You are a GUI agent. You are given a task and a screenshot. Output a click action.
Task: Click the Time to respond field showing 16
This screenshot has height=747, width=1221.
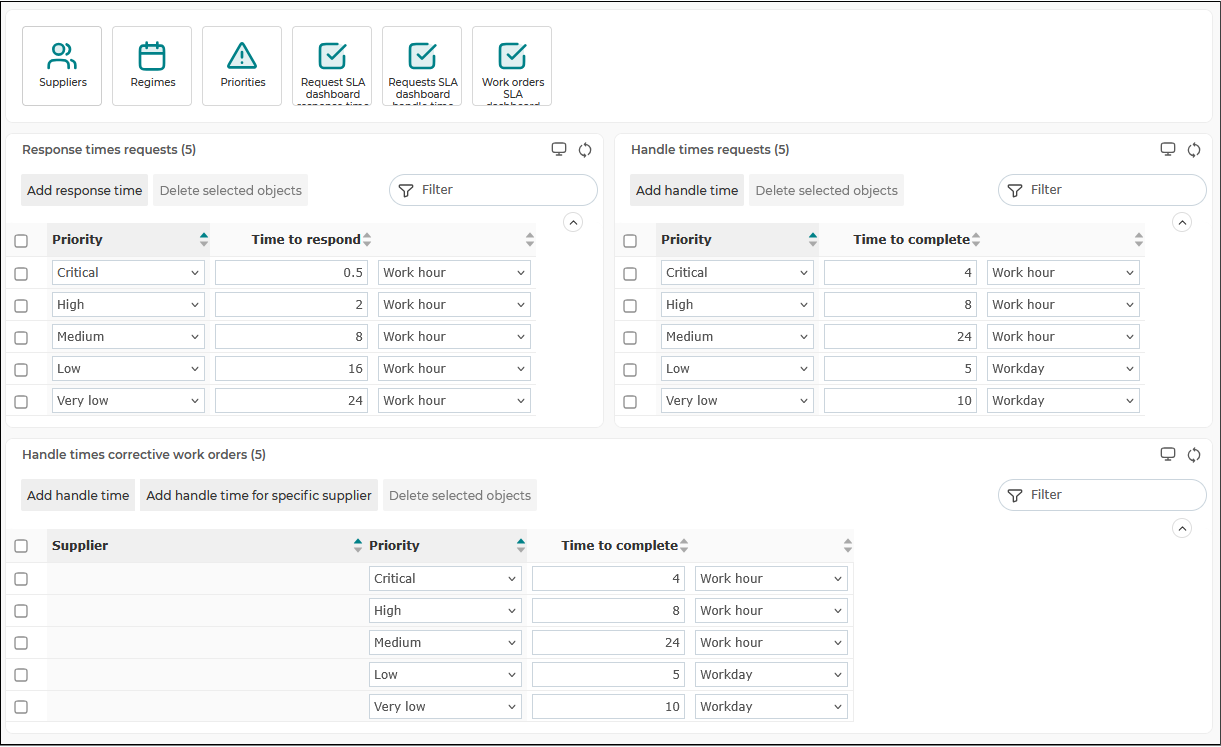pyautogui.click(x=291, y=369)
